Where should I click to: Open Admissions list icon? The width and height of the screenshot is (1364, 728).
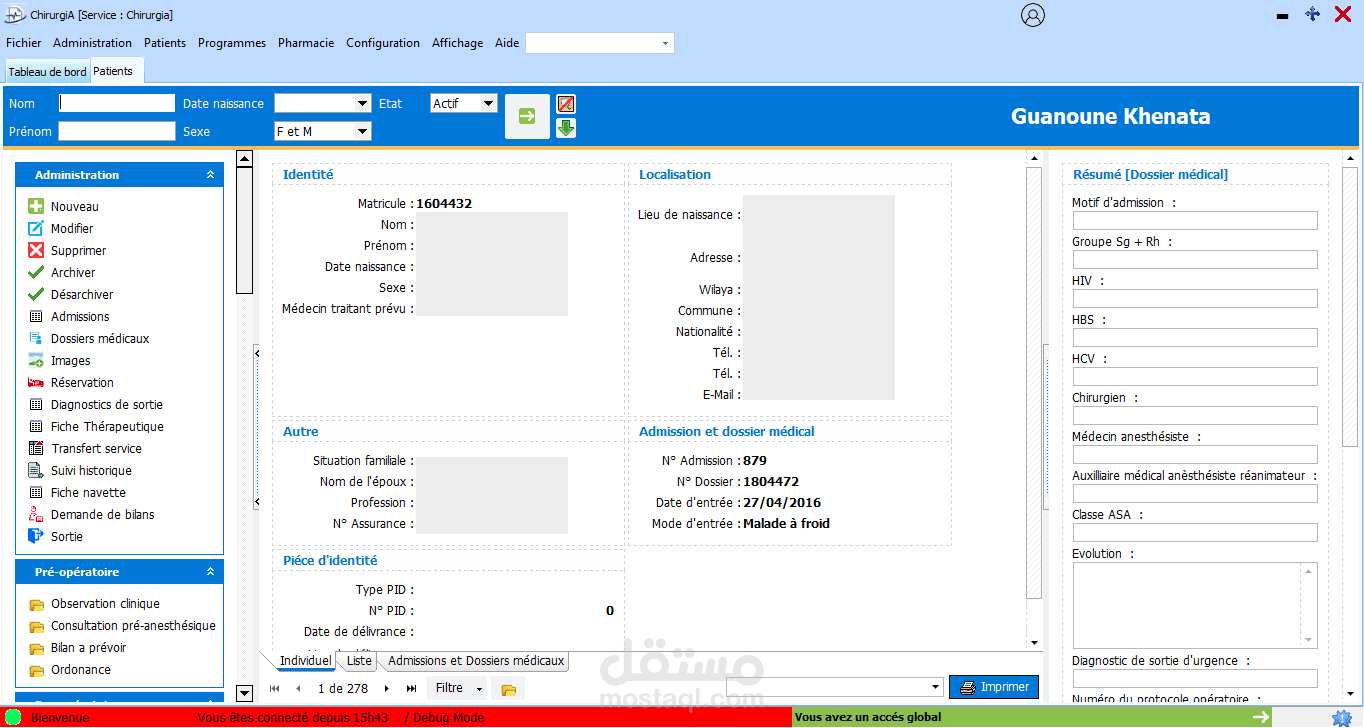click(x=36, y=316)
